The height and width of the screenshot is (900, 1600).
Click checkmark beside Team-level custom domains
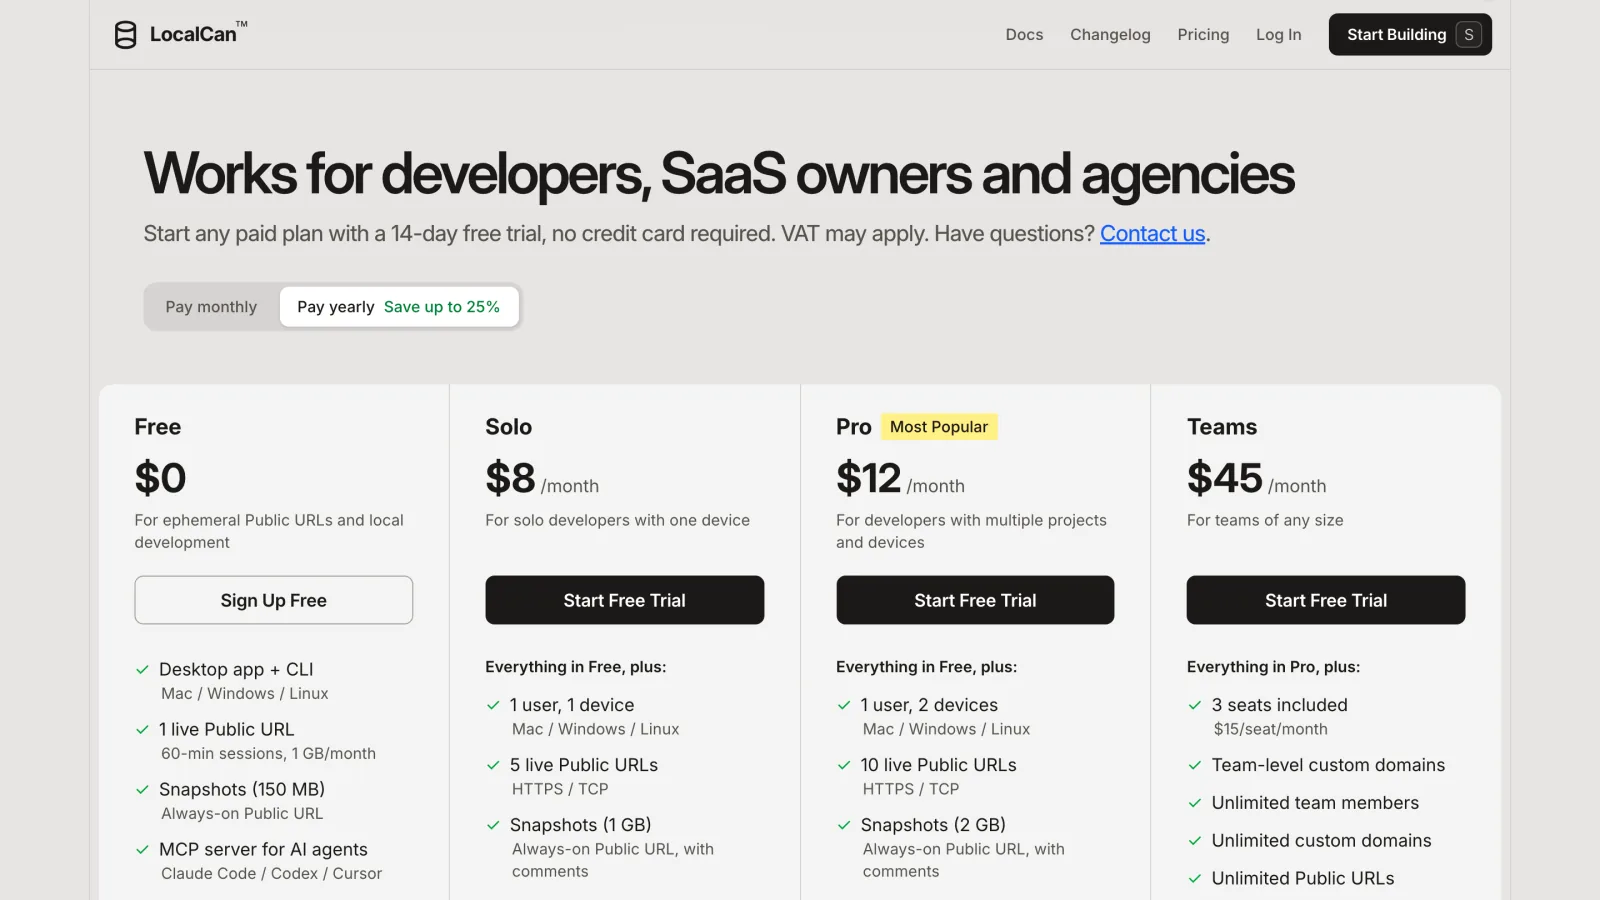pyautogui.click(x=1195, y=765)
